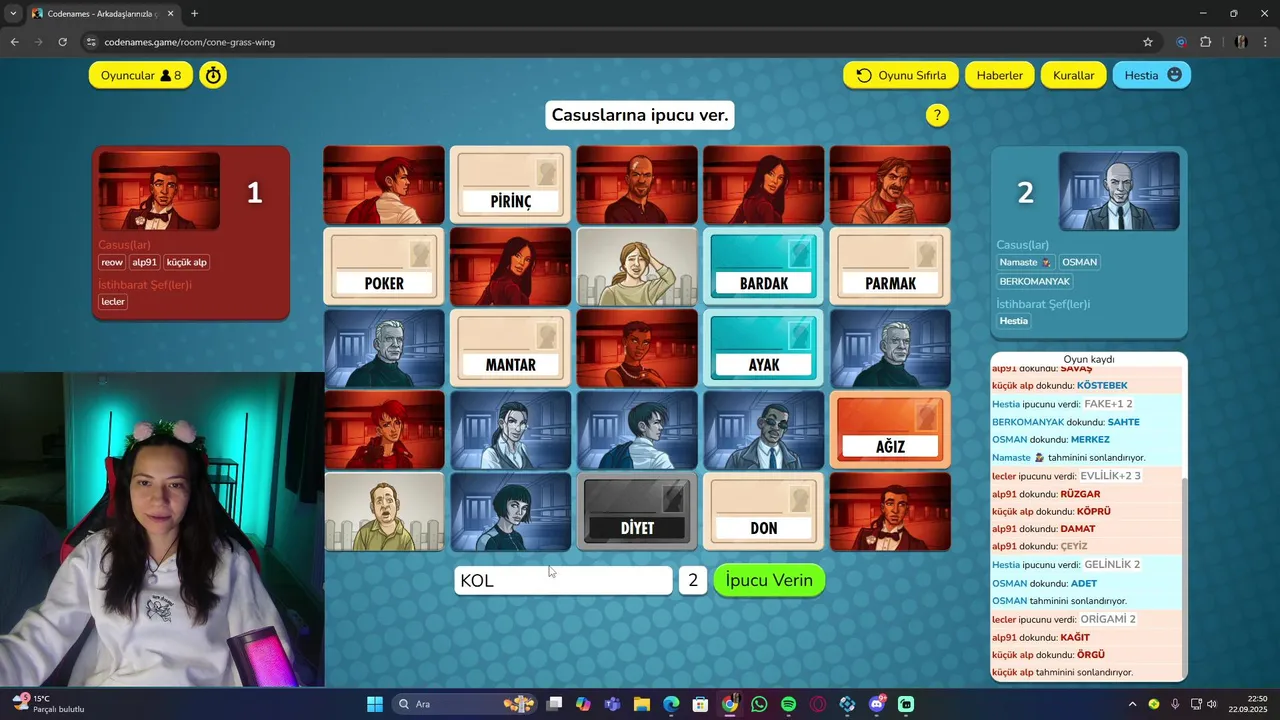
Task: Open Spotify from the taskbar
Action: (788, 704)
